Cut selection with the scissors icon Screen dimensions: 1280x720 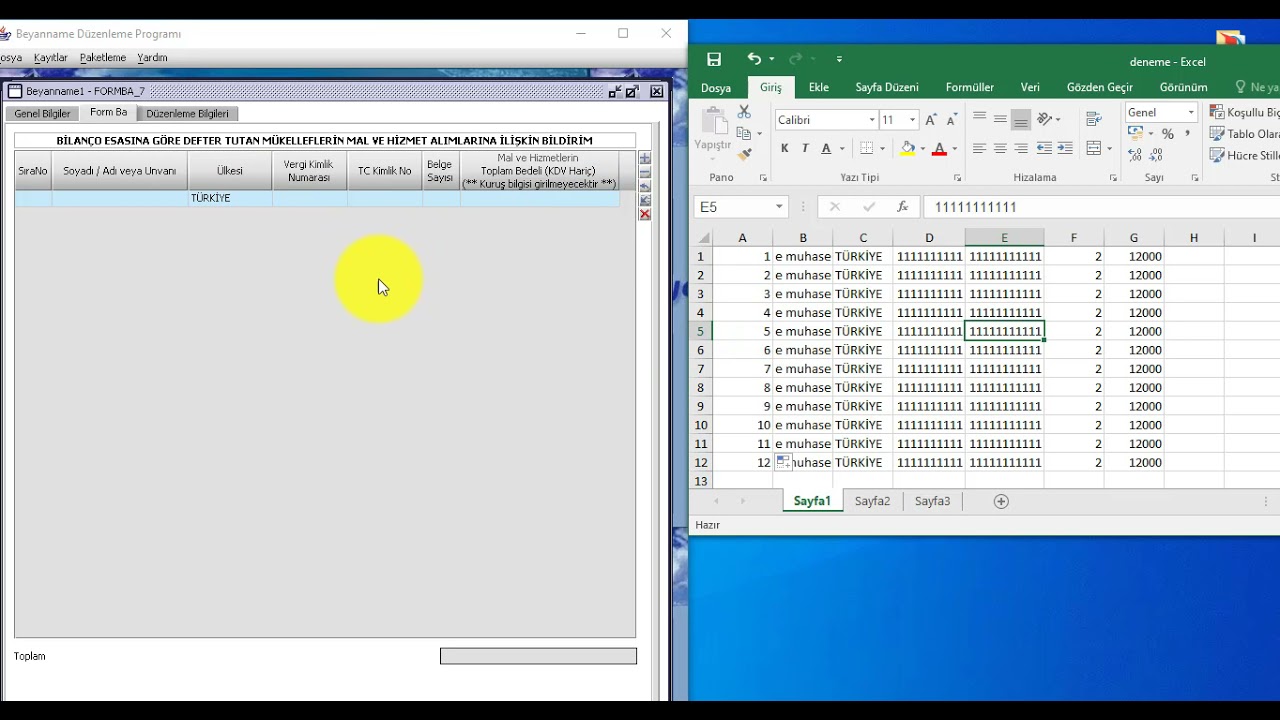[744, 112]
